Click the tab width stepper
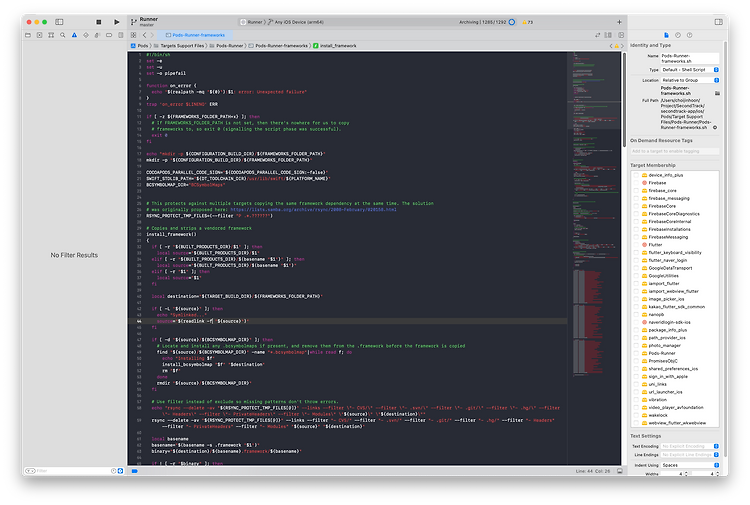Screen dimensions: 750x505 (x=686, y=474)
